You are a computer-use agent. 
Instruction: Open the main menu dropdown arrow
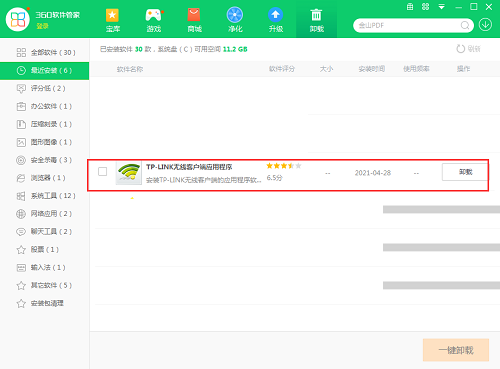442,7
